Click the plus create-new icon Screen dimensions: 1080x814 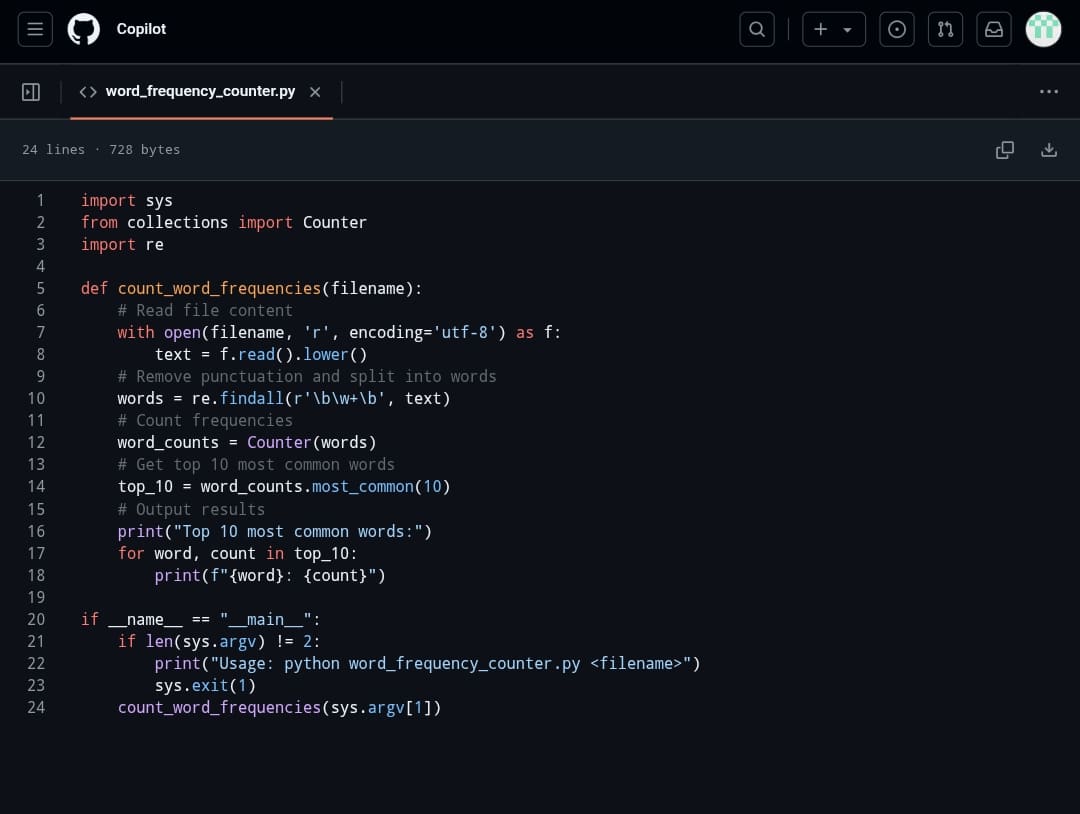click(820, 29)
